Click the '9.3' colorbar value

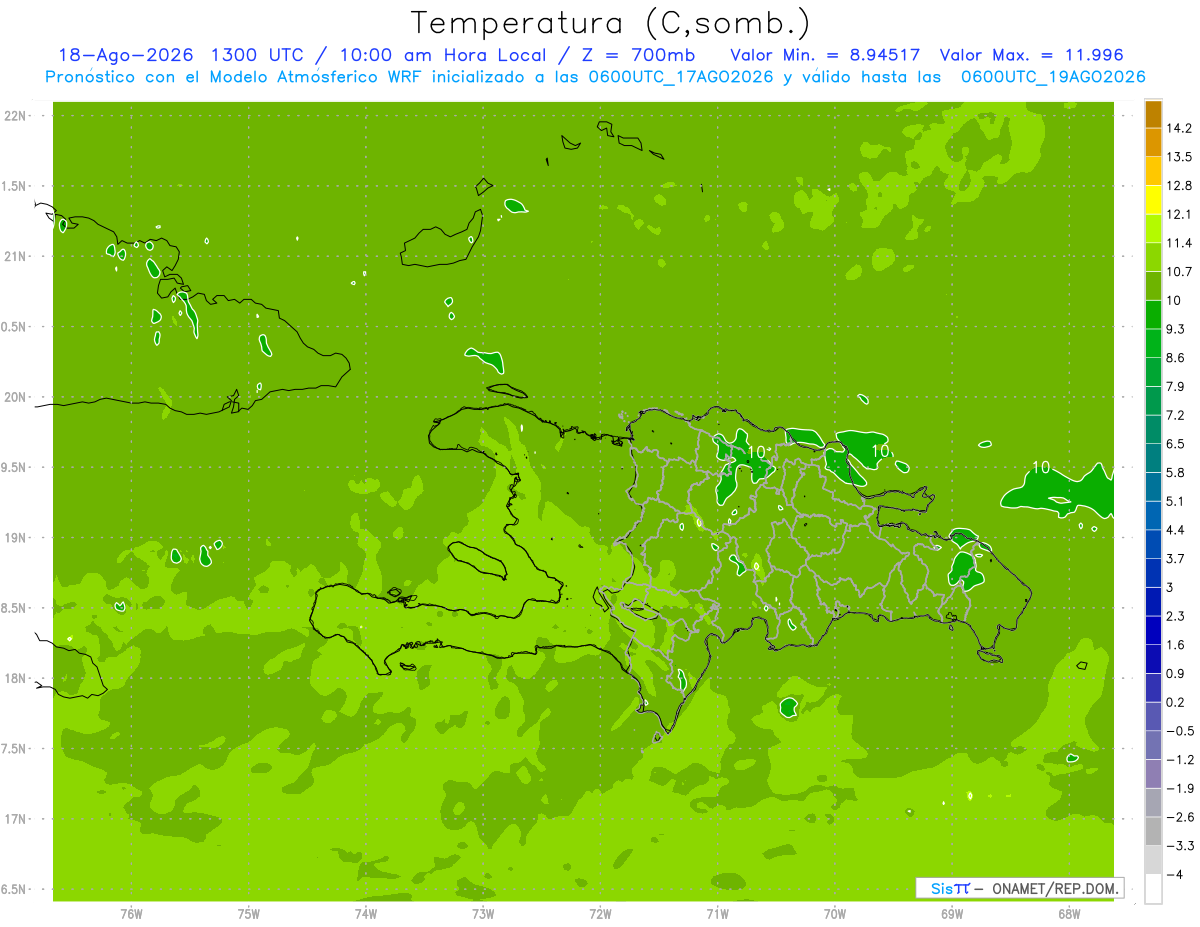1176,329
